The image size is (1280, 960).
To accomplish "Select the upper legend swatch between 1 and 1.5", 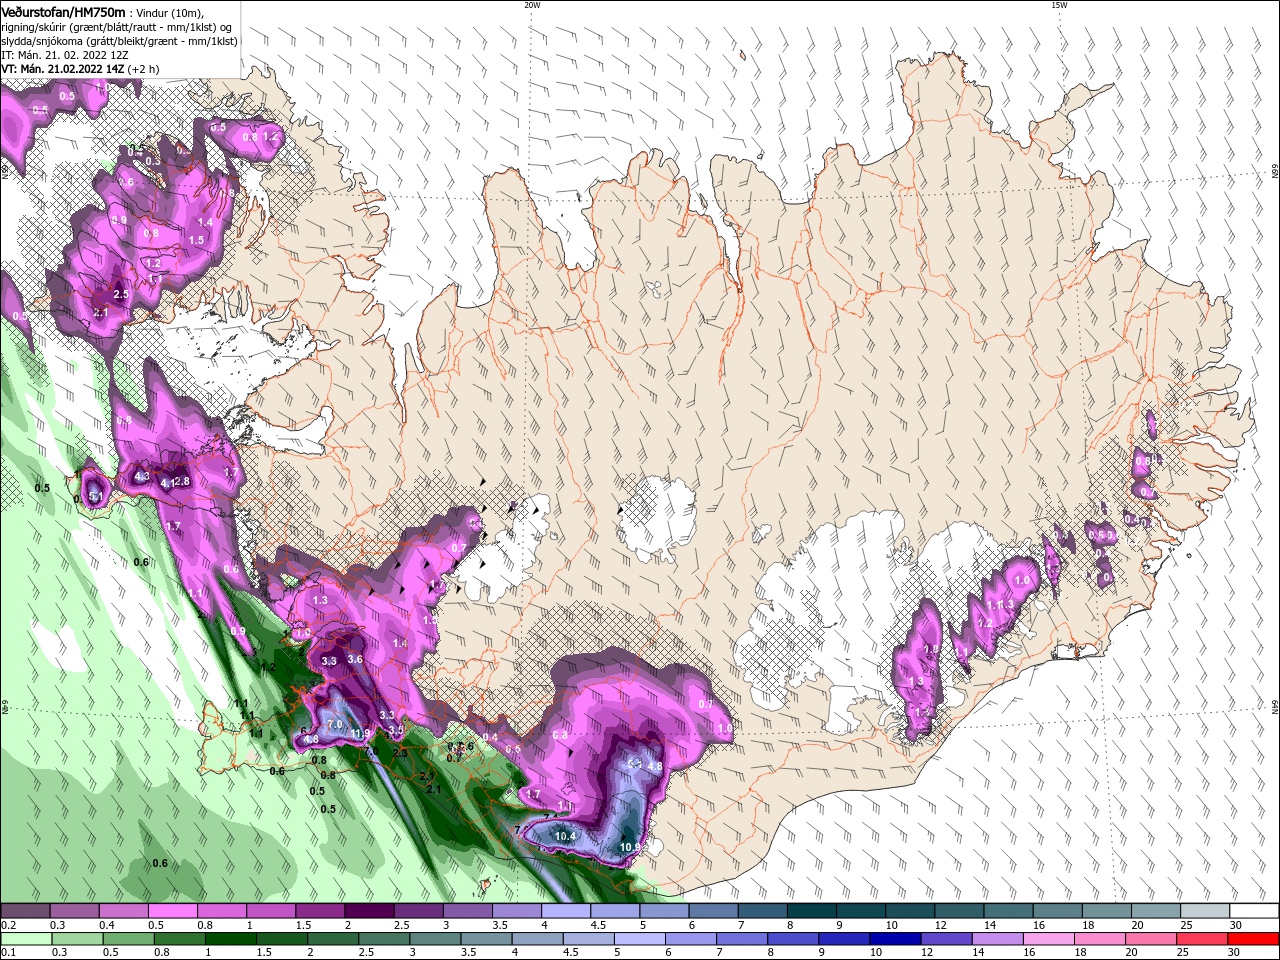I will tap(270, 911).
